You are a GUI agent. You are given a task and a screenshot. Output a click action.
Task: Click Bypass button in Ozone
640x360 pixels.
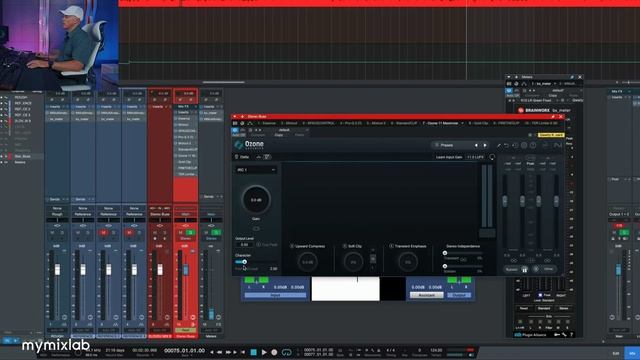511,269
